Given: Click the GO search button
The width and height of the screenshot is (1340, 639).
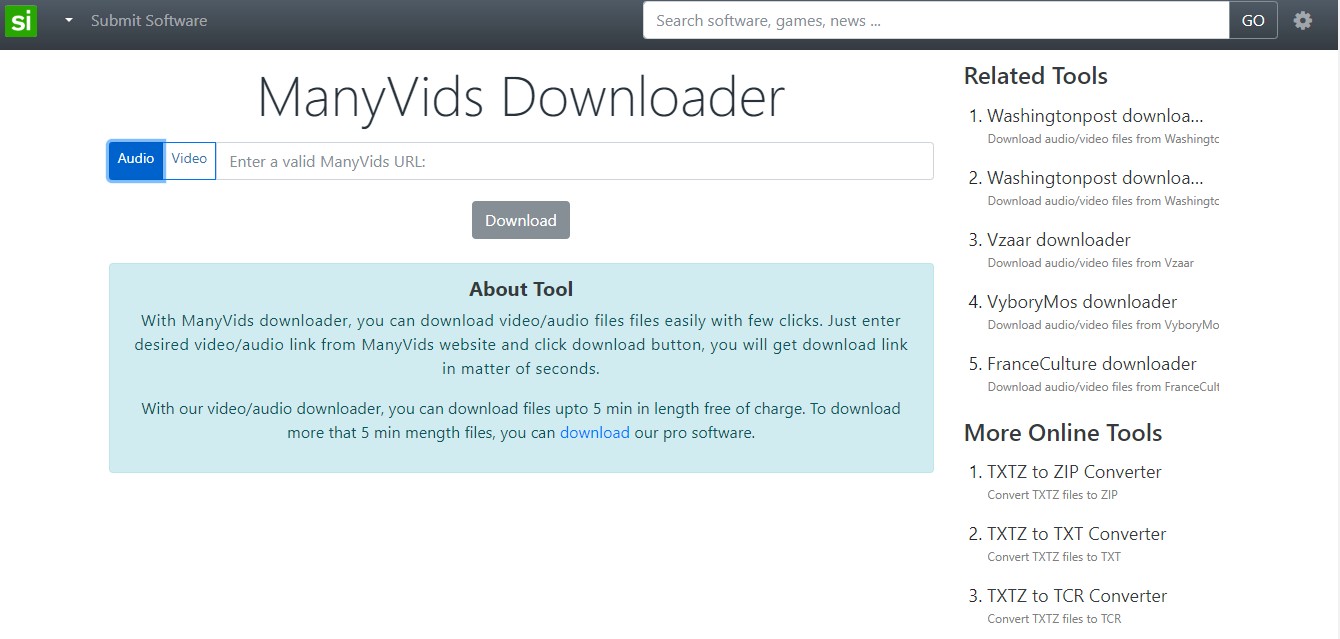Looking at the screenshot, I should [x=1253, y=20].
